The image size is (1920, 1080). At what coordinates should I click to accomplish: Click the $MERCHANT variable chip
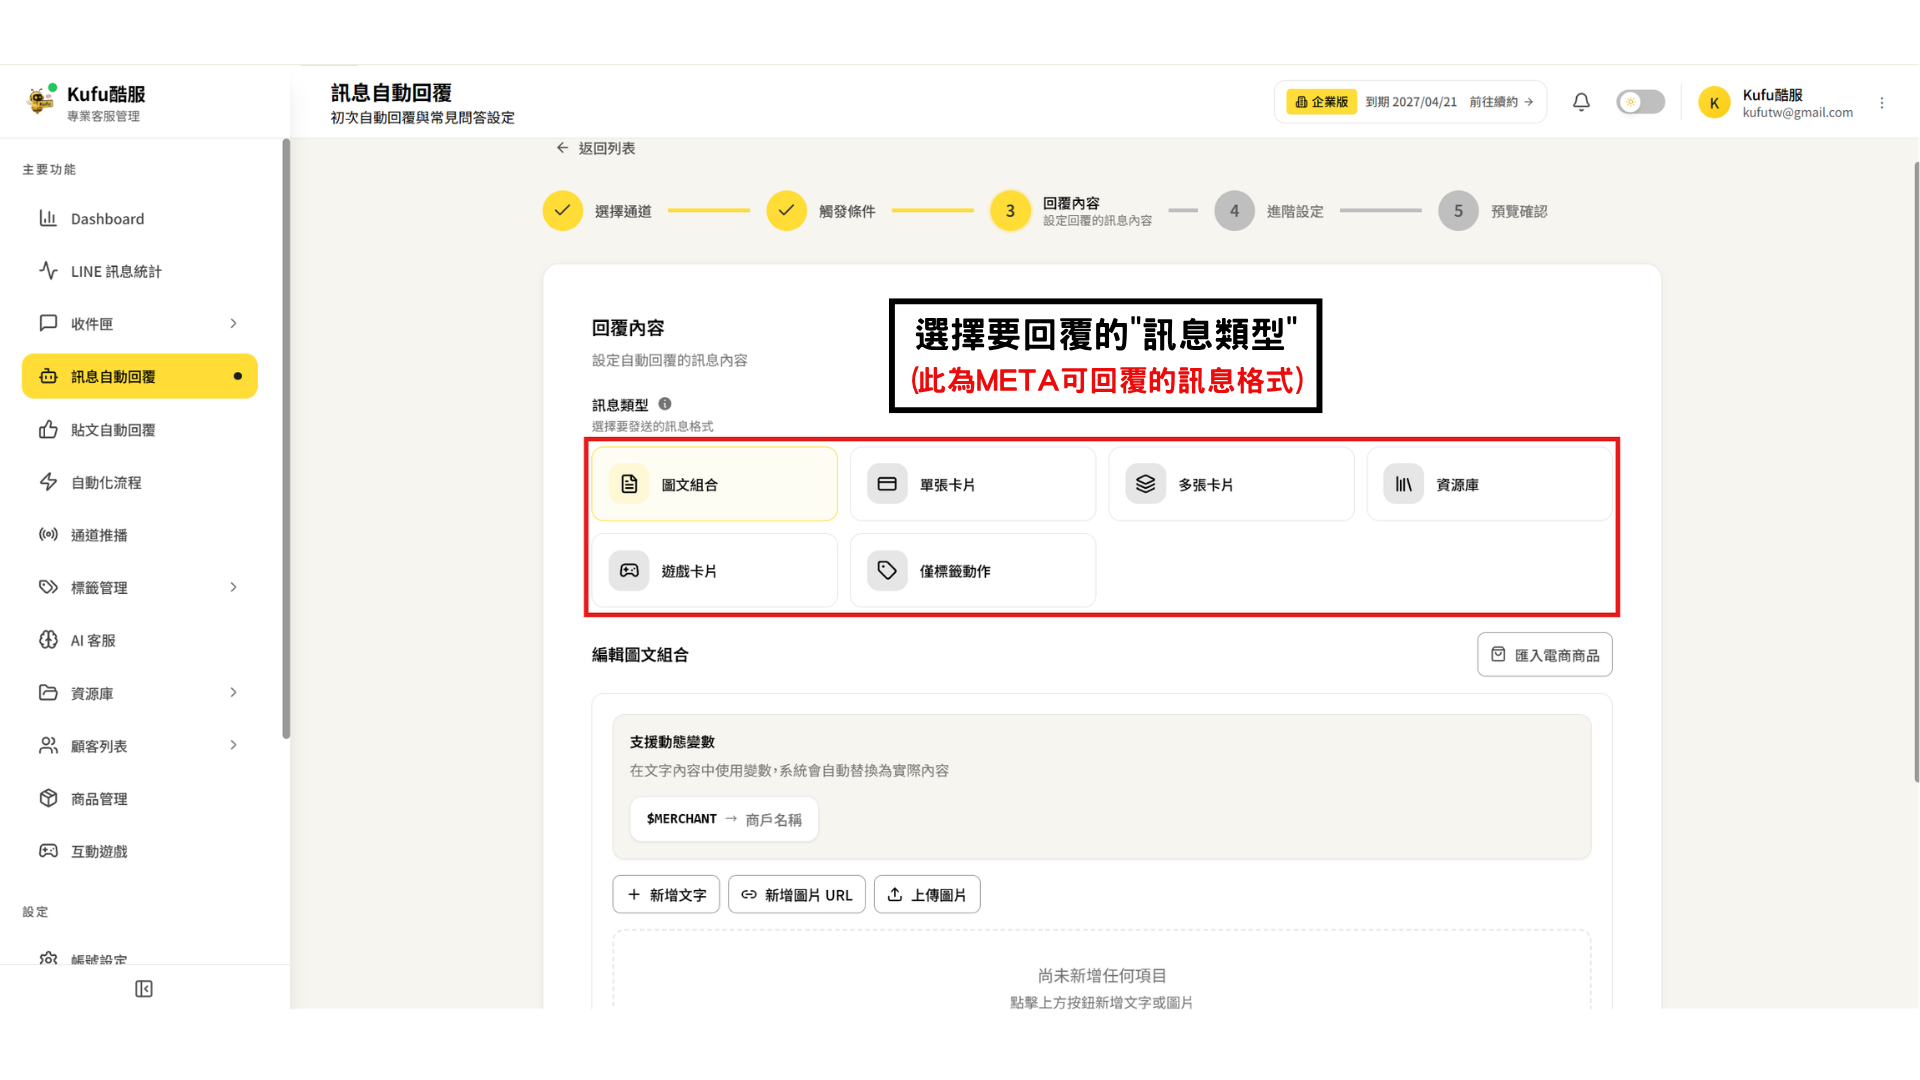pyautogui.click(x=724, y=819)
